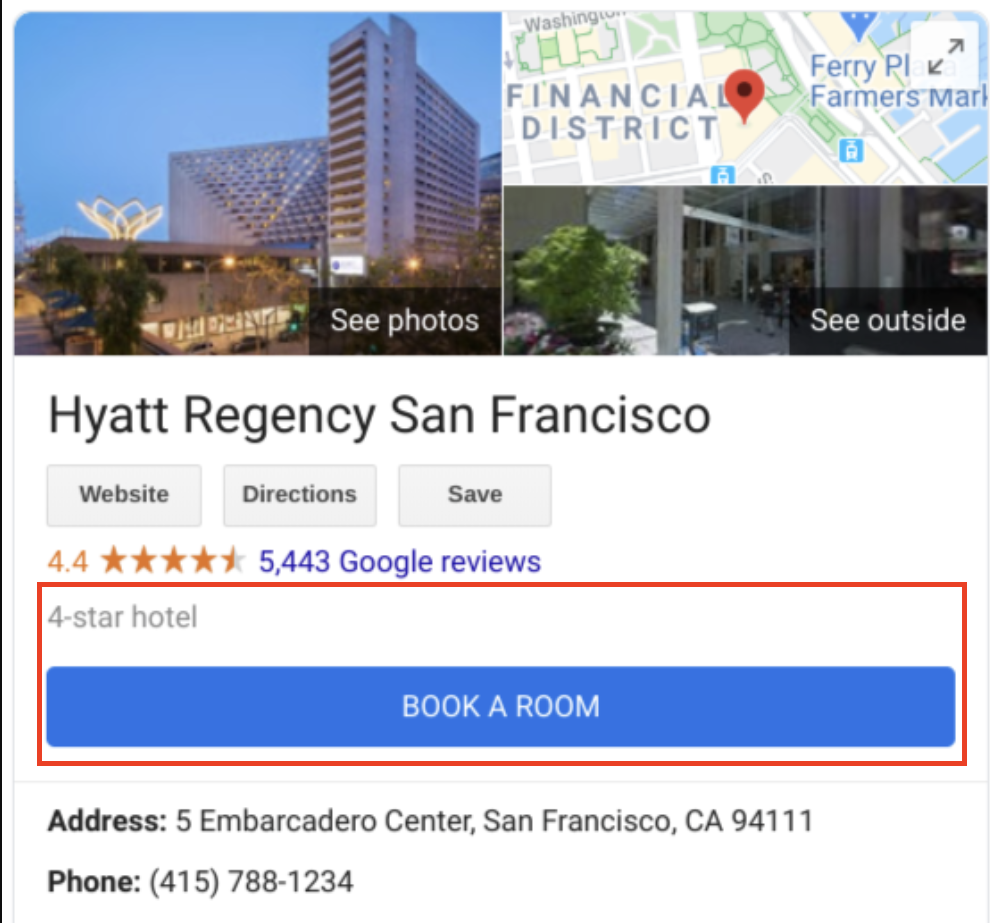Click the phone number (415) 788-1234

(x=251, y=881)
